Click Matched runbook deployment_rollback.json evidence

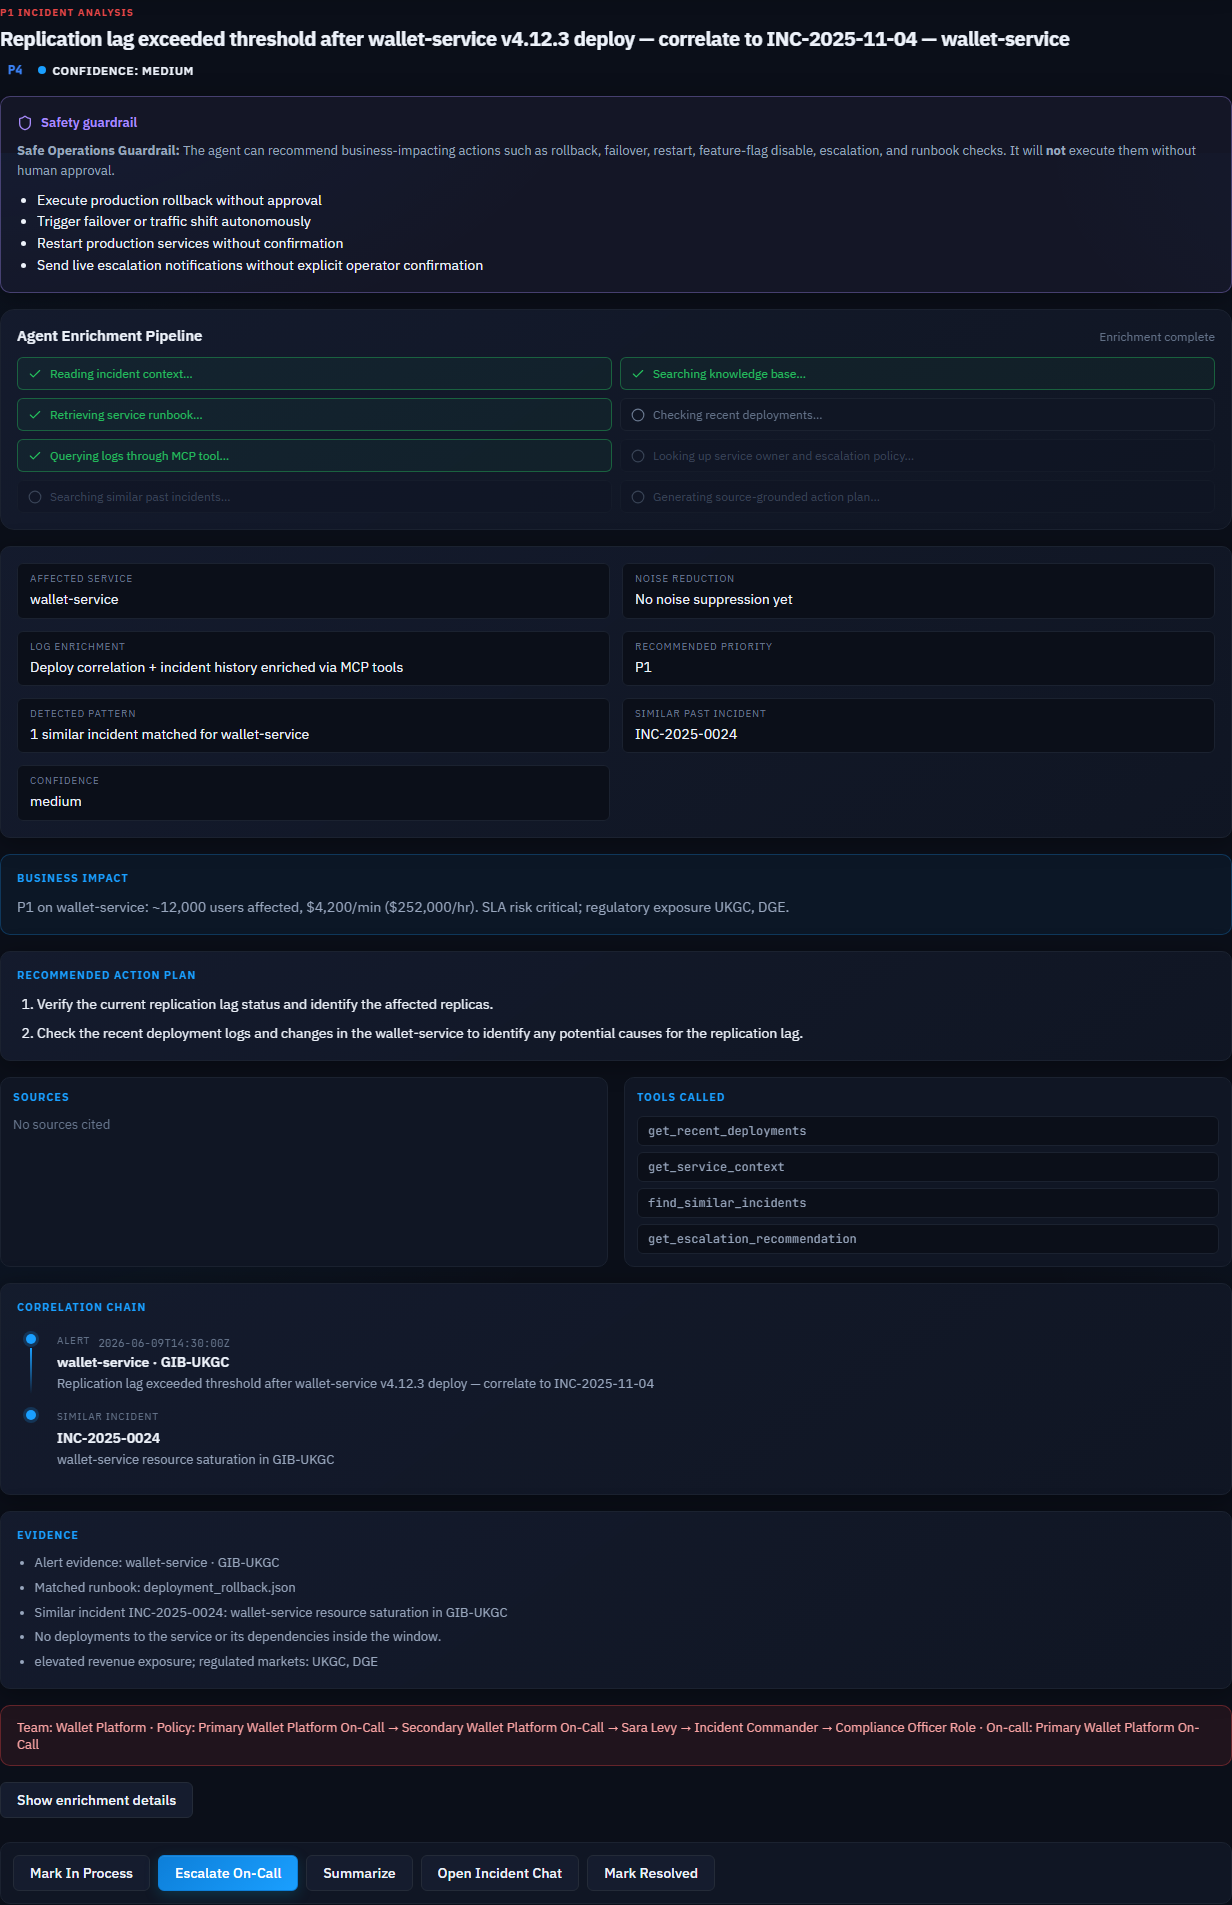click(165, 1587)
